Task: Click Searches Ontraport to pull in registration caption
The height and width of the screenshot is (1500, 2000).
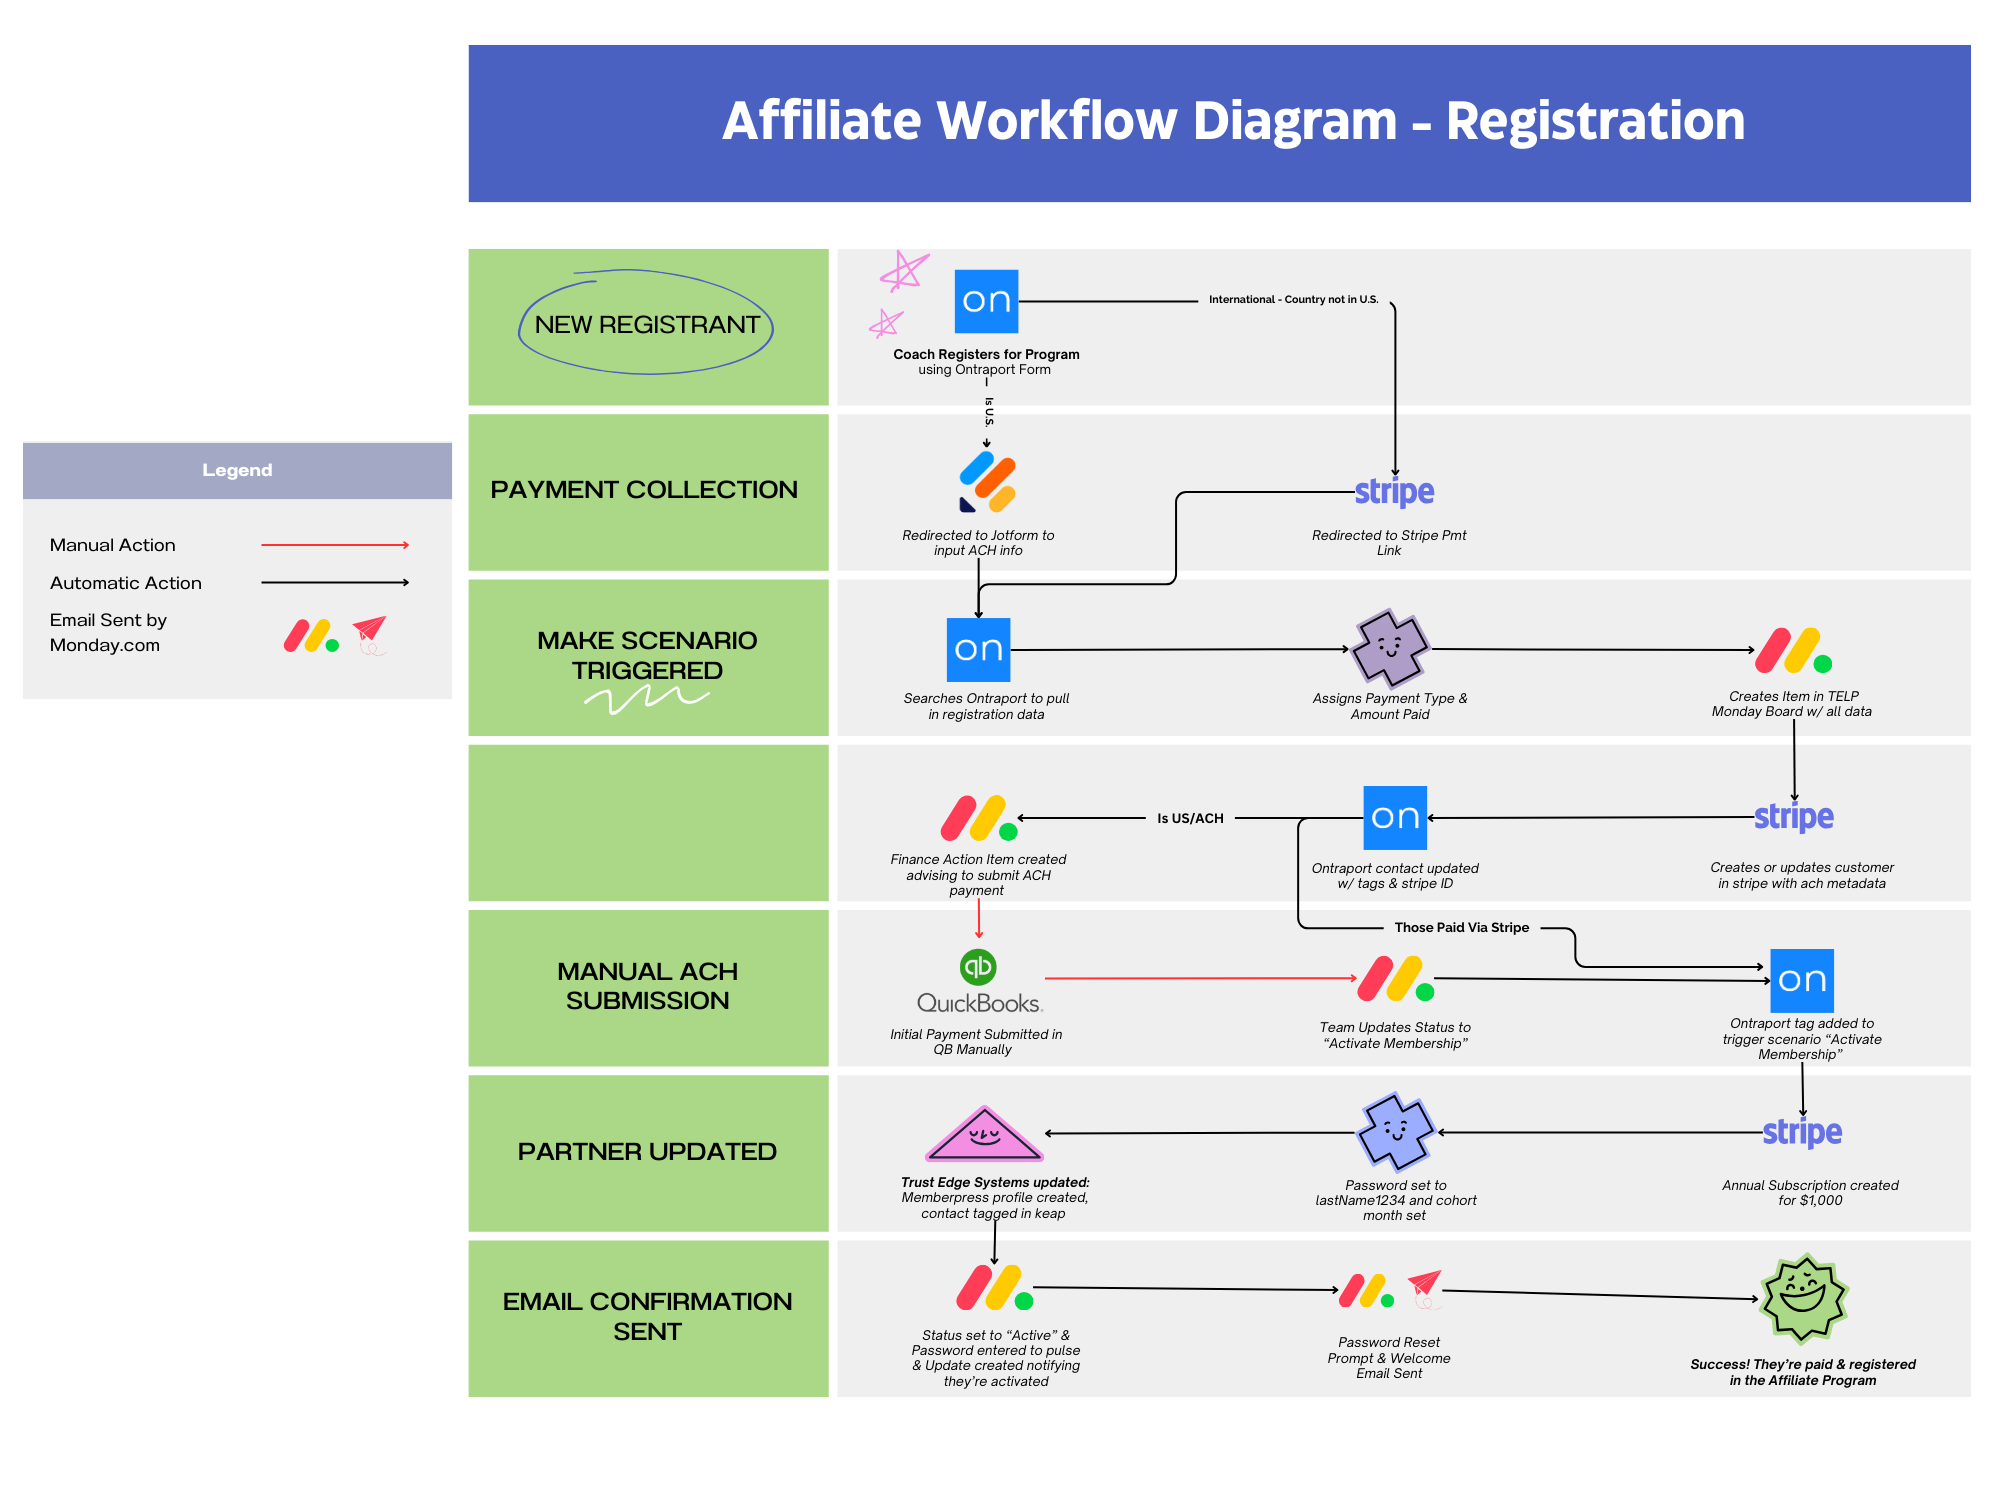Action: click(x=986, y=706)
